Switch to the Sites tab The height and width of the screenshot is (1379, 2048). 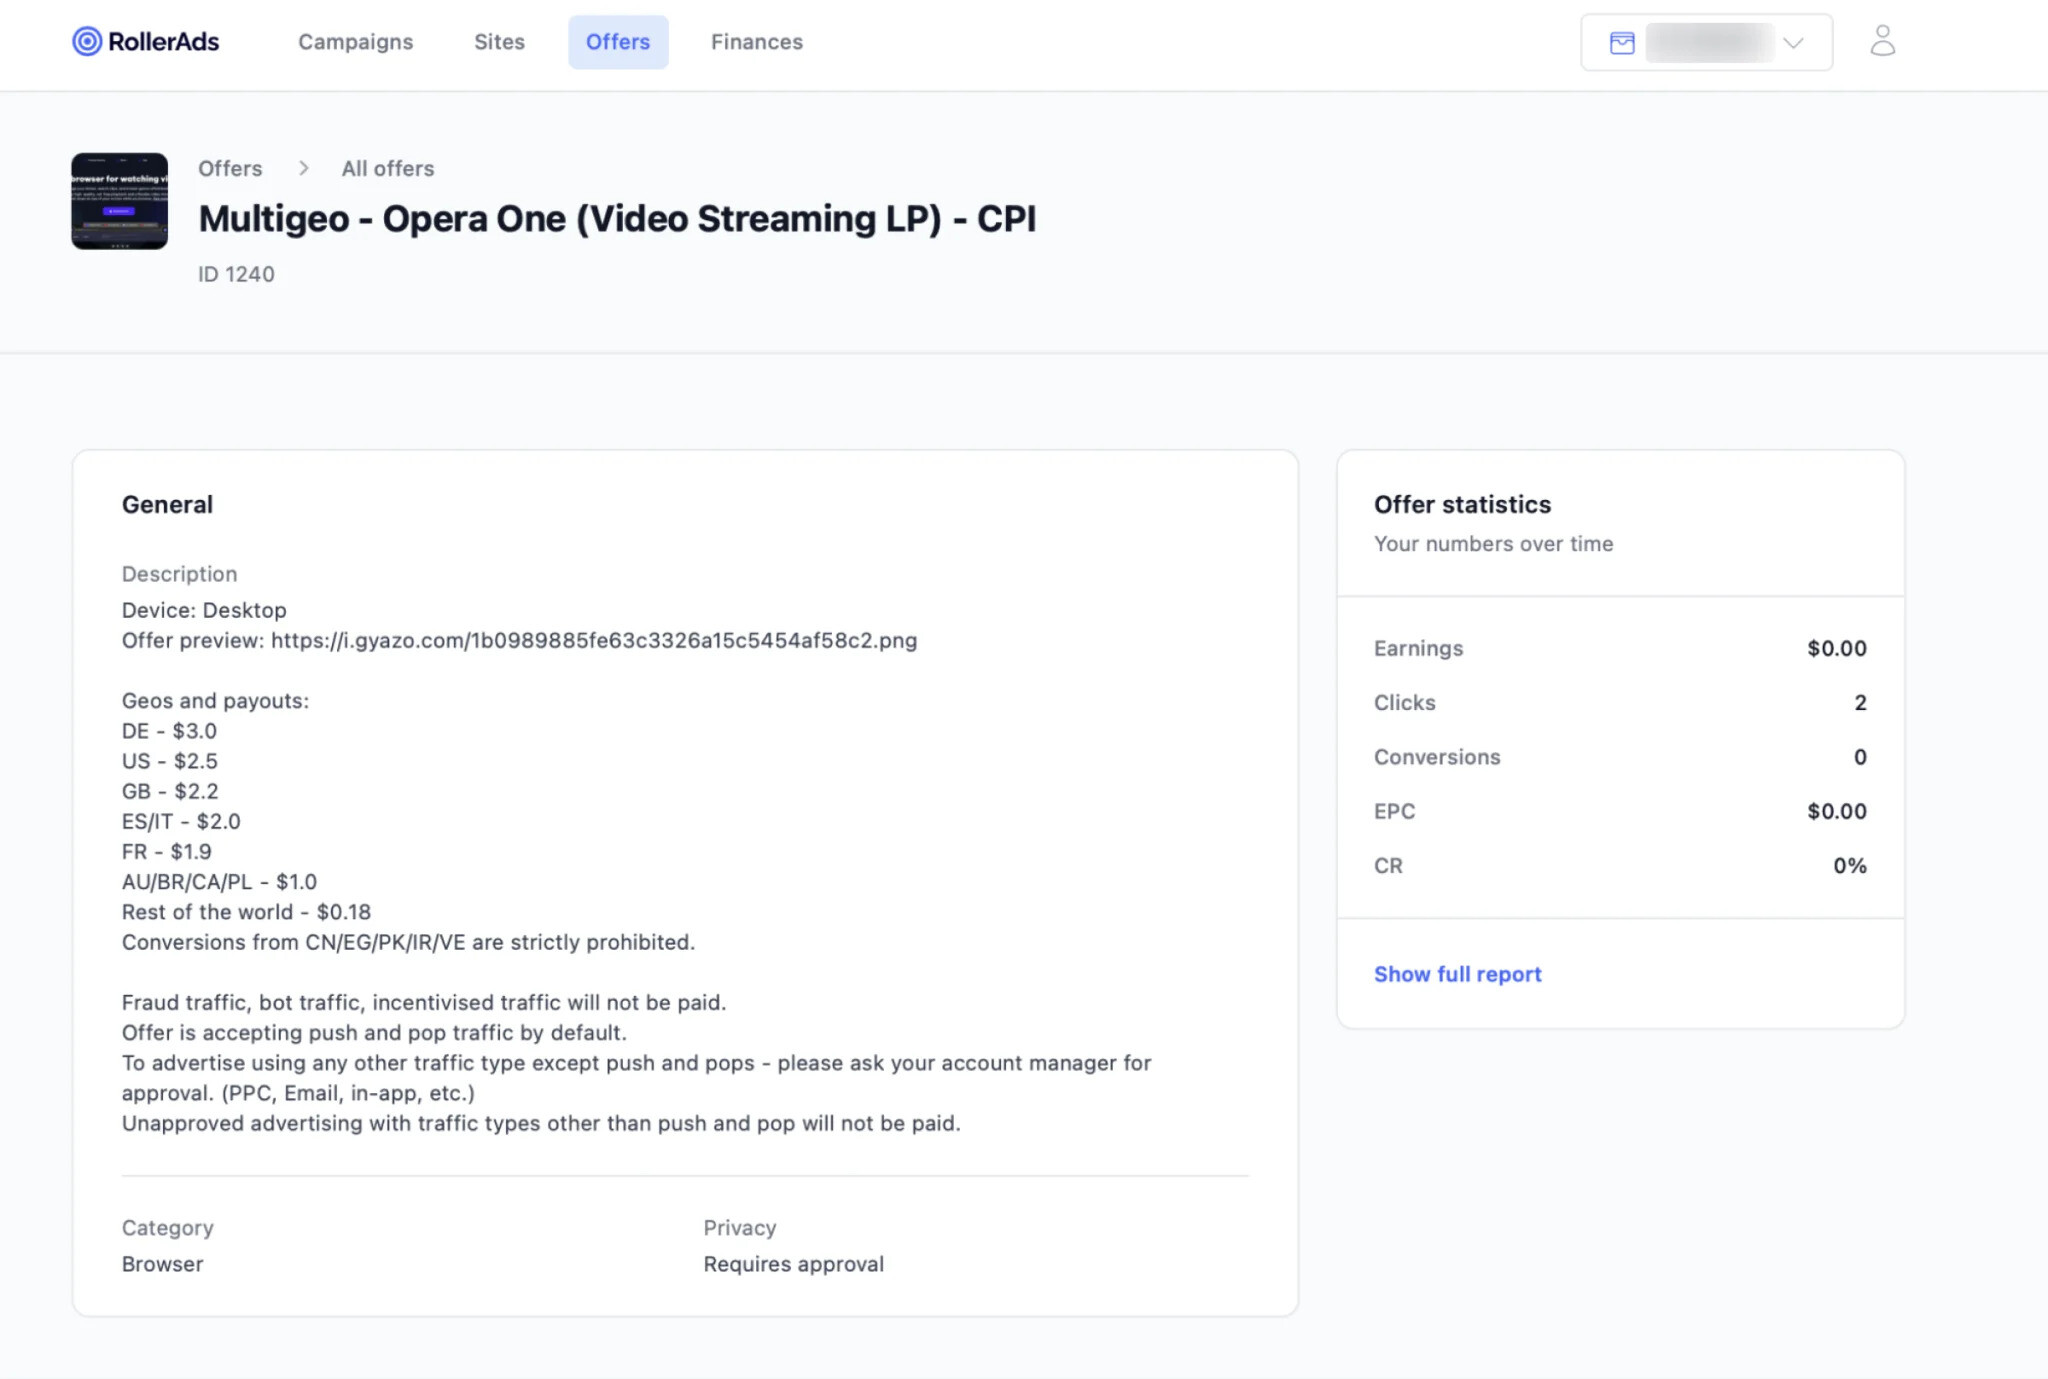(499, 42)
